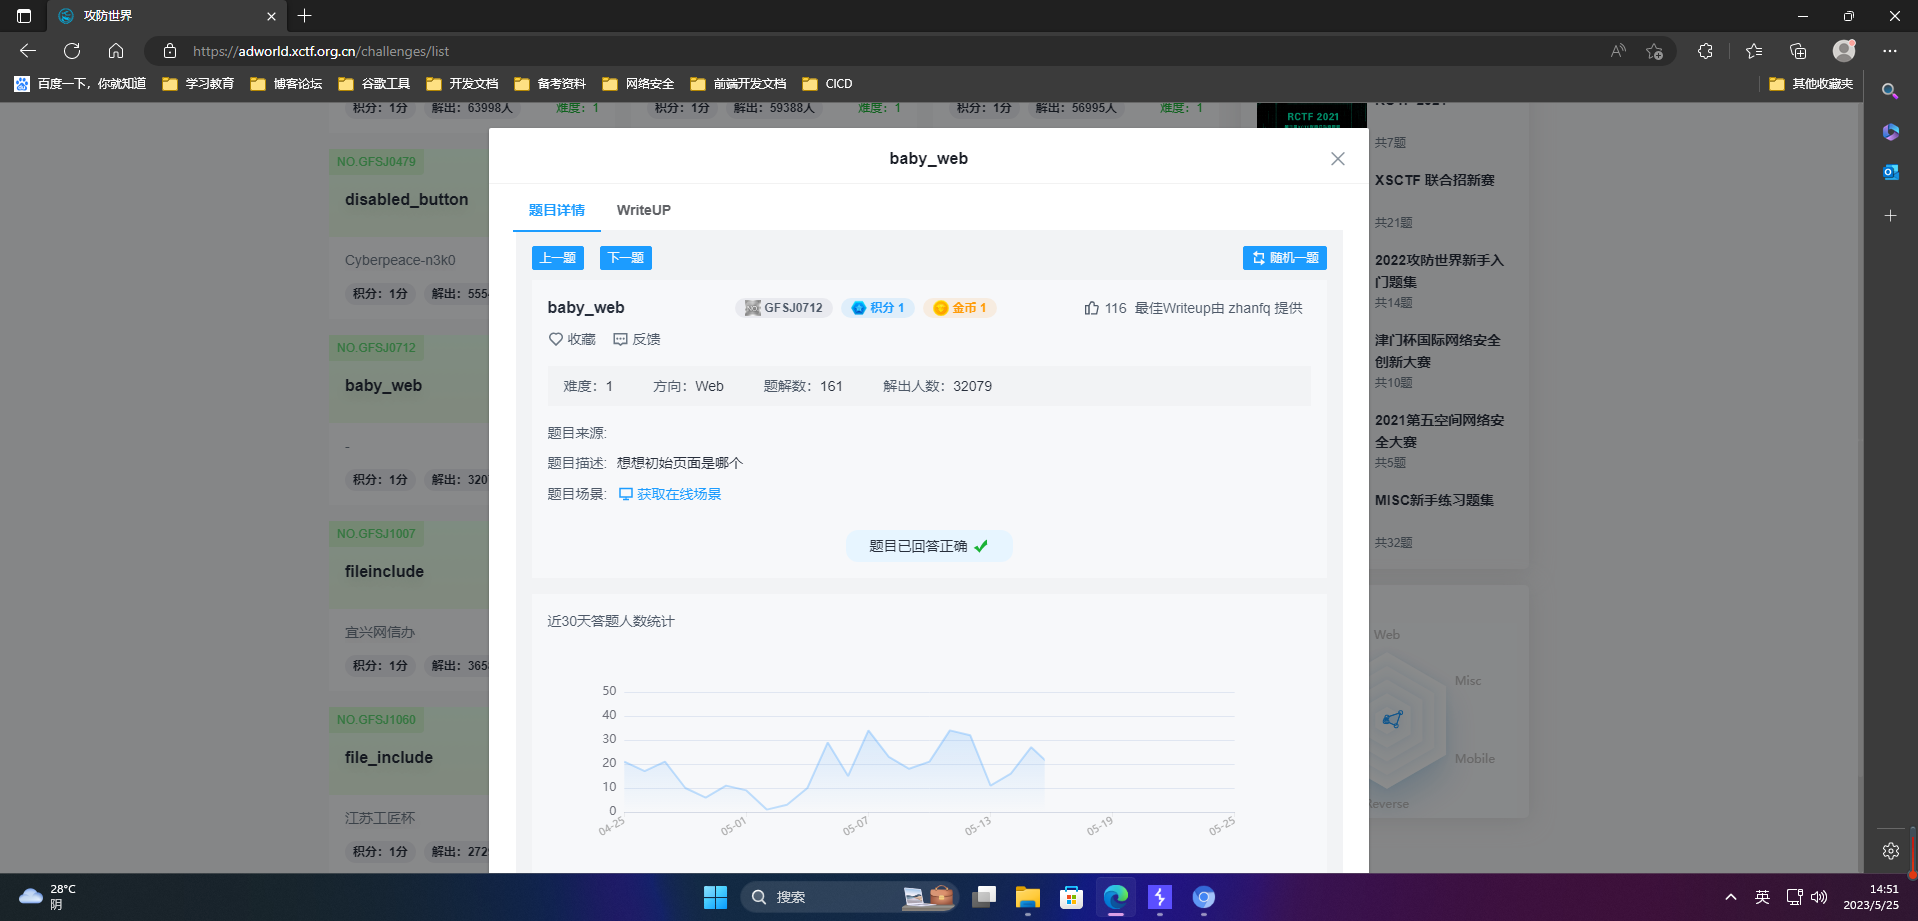The height and width of the screenshot is (921, 1918).
Task: Open Outlook from Edge sidebar
Action: (1889, 172)
